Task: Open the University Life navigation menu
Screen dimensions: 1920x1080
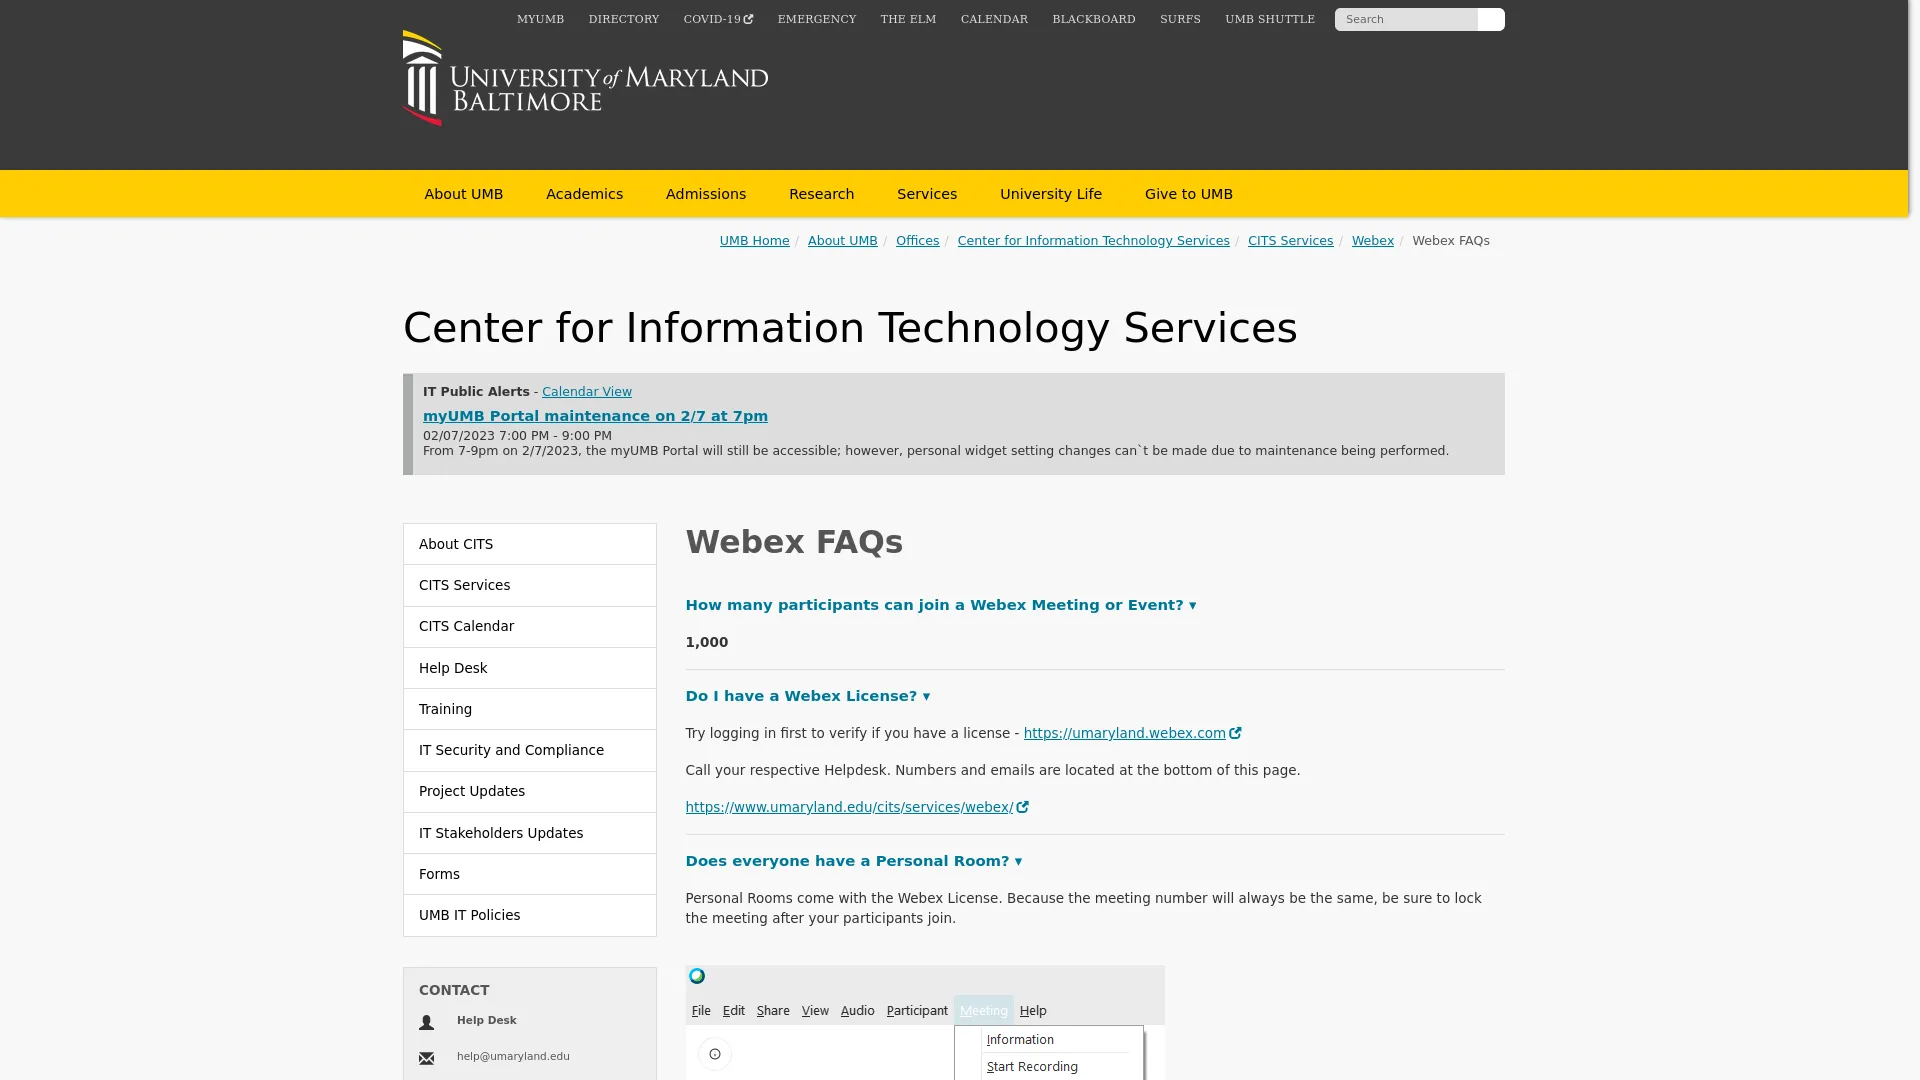Action: (1050, 194)
